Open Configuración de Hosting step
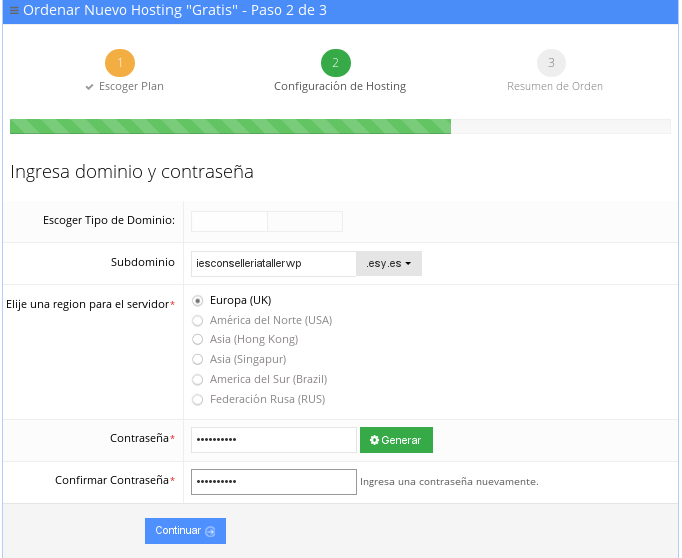The width and height of the screenshot is (682, 558). [340, 86]
